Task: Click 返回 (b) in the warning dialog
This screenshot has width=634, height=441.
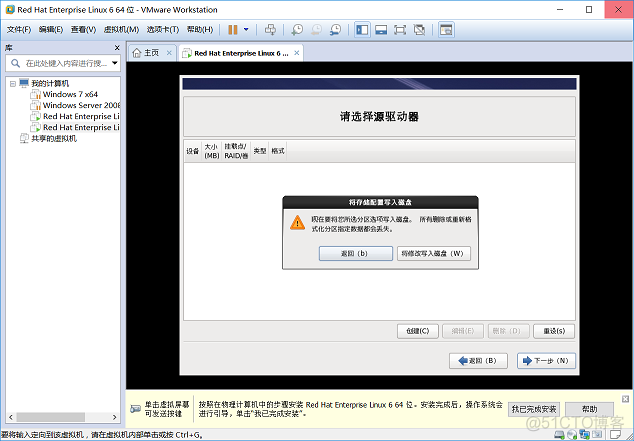Action: 355,253
